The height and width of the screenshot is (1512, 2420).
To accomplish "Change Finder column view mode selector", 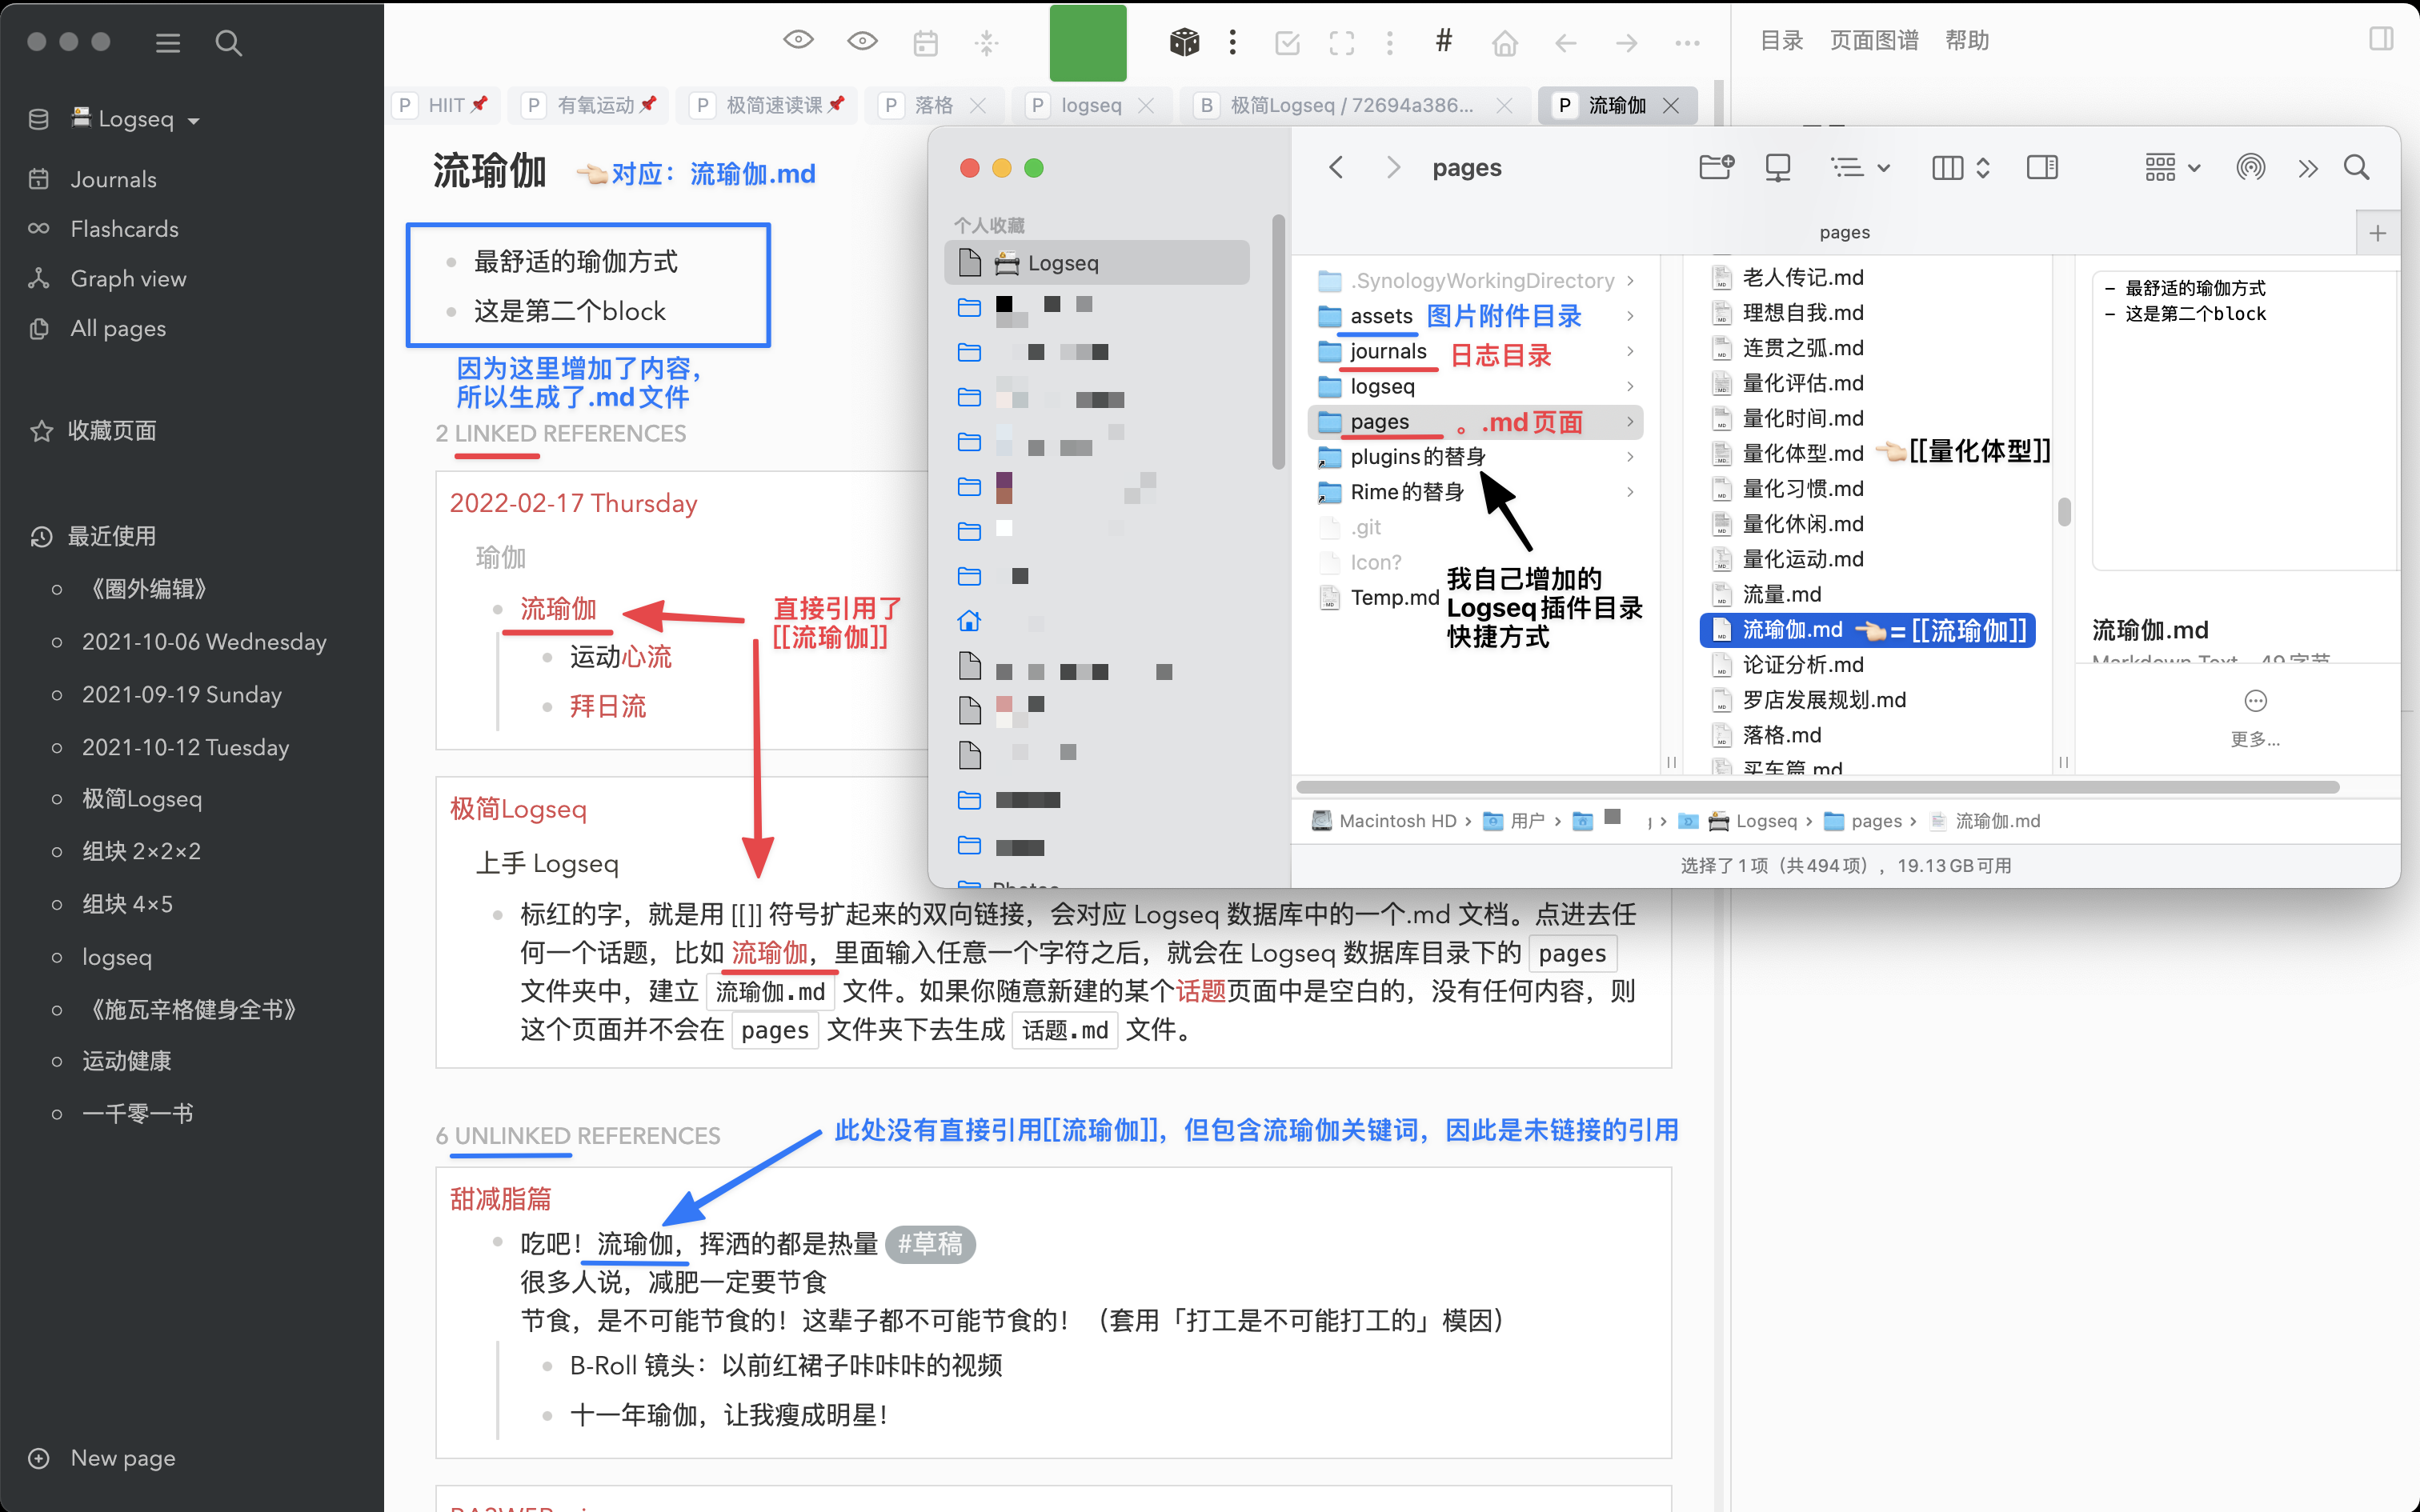I will [1960, 167].
